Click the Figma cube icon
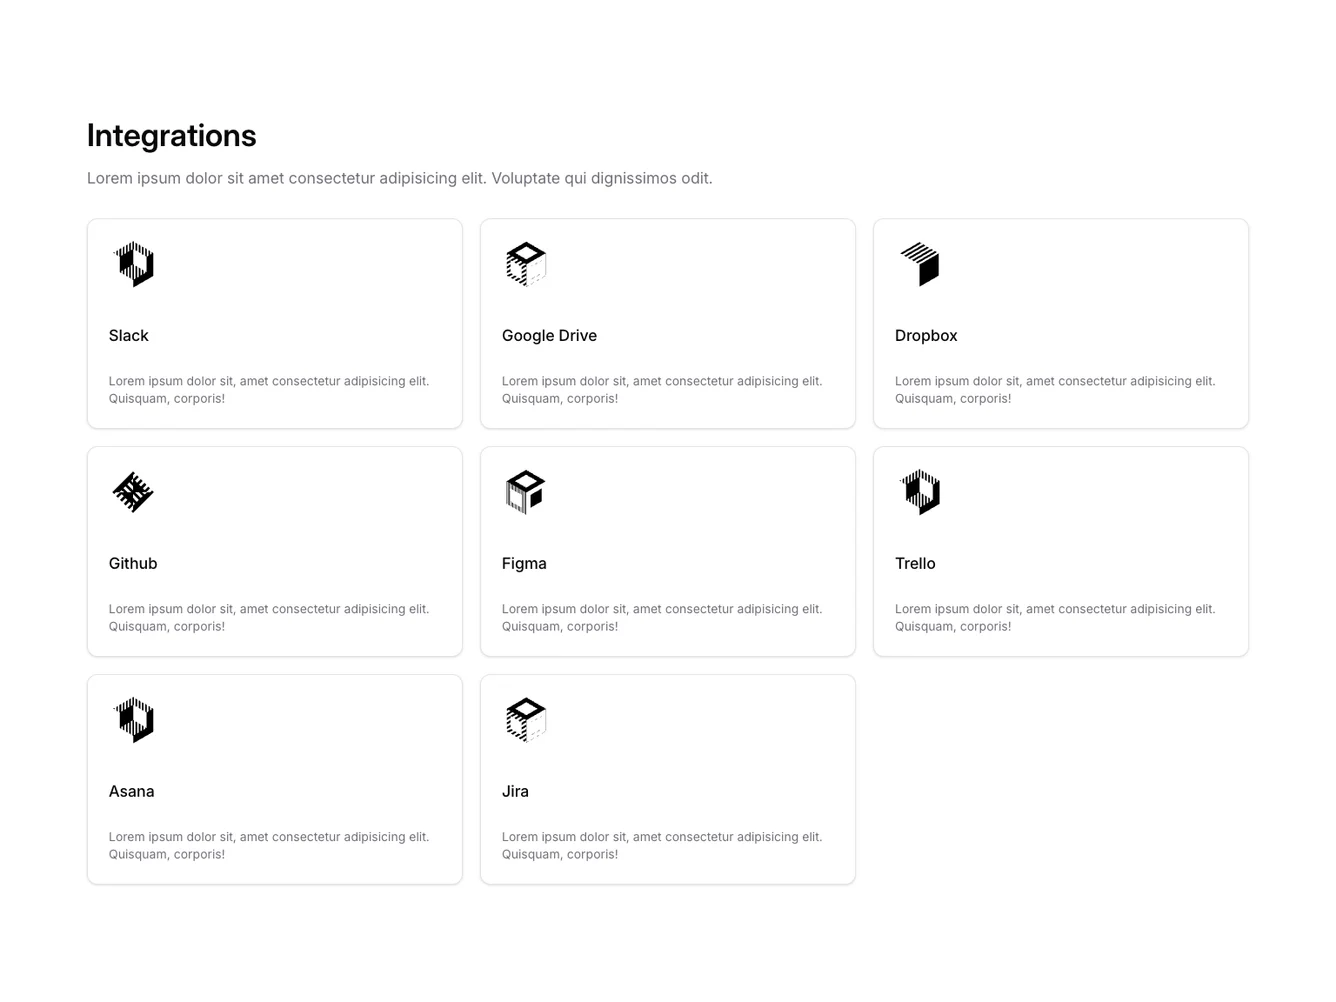The image size is (1336, 1002). pos(526,492)
